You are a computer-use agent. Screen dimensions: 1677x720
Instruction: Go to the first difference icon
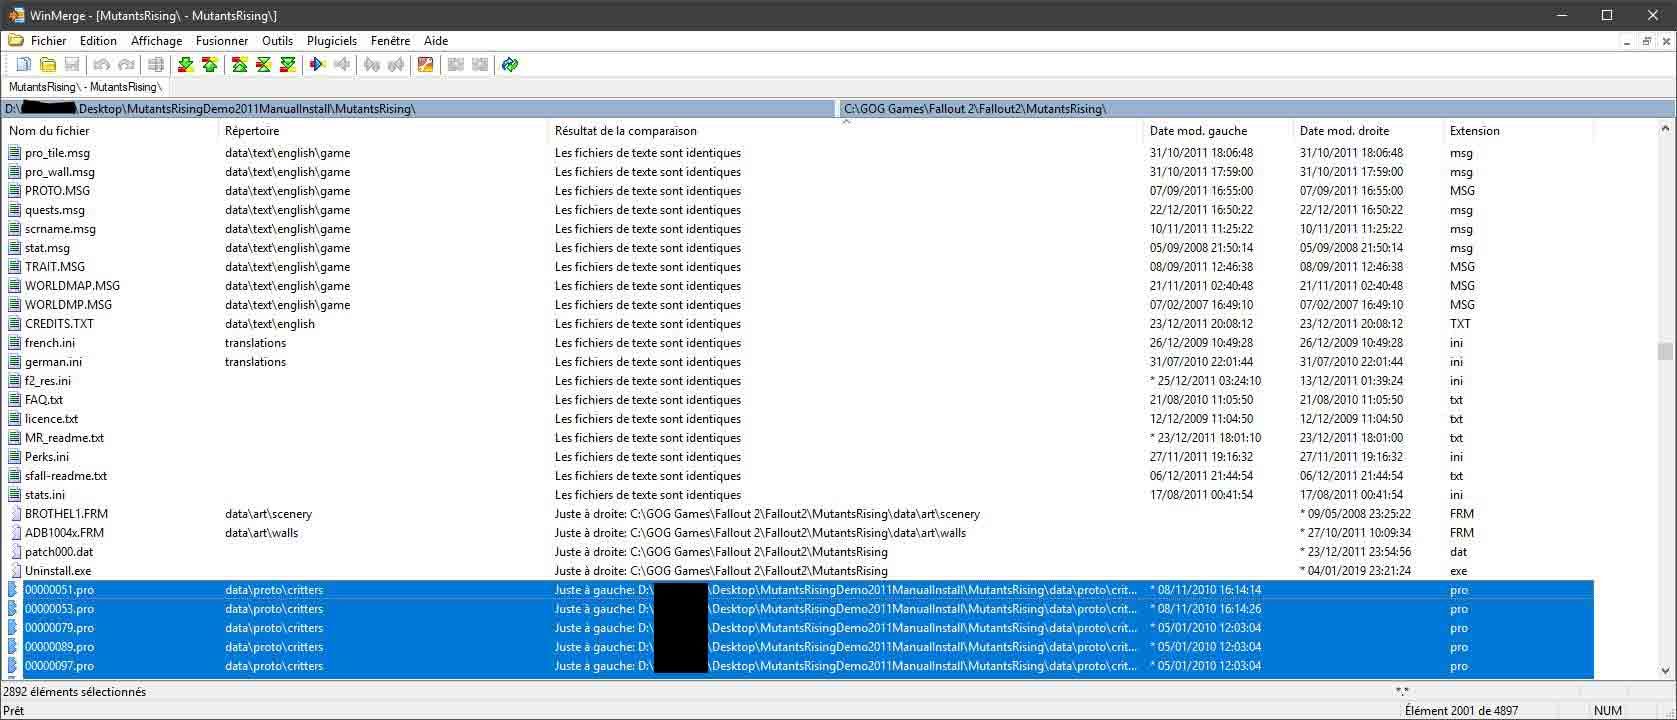pos(239,65)
